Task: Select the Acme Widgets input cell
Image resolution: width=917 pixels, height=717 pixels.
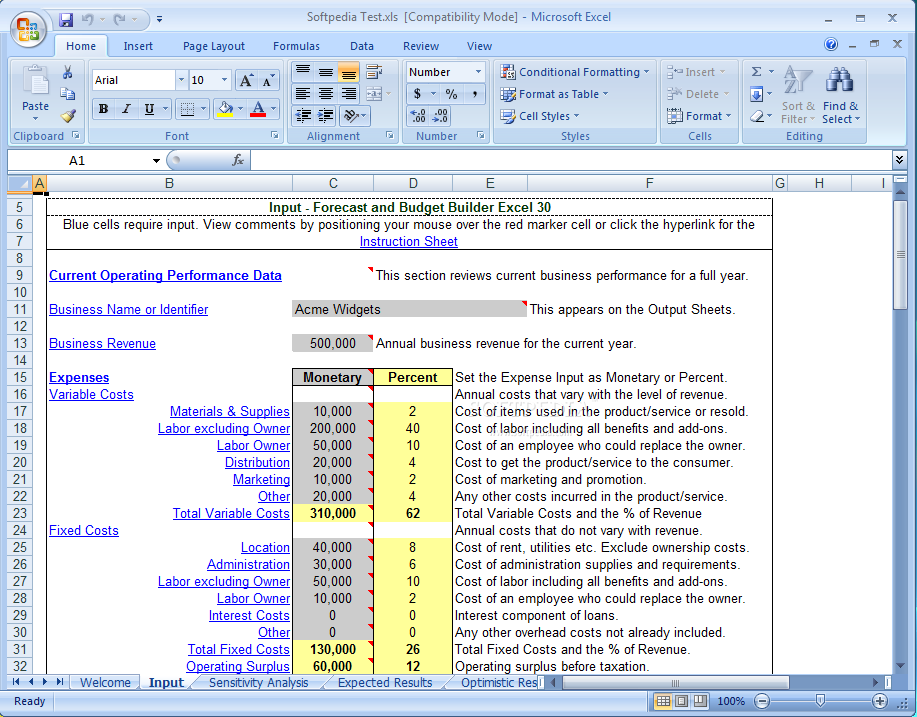Action: [409, 309]
